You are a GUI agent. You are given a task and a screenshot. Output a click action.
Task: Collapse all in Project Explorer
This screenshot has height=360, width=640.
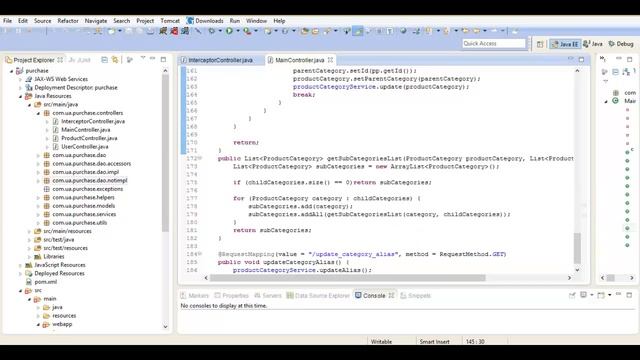pyautogui.click(x=104, y=60)
